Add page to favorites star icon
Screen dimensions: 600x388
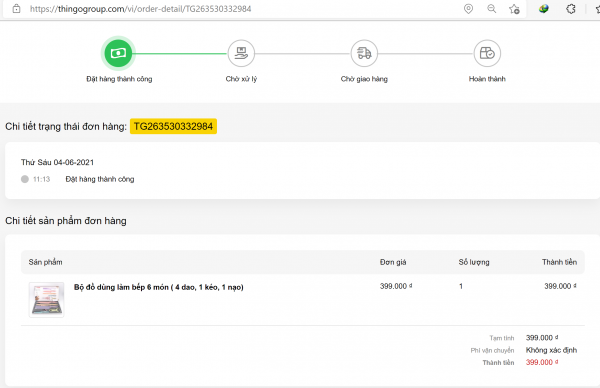[x=514, y=9]
